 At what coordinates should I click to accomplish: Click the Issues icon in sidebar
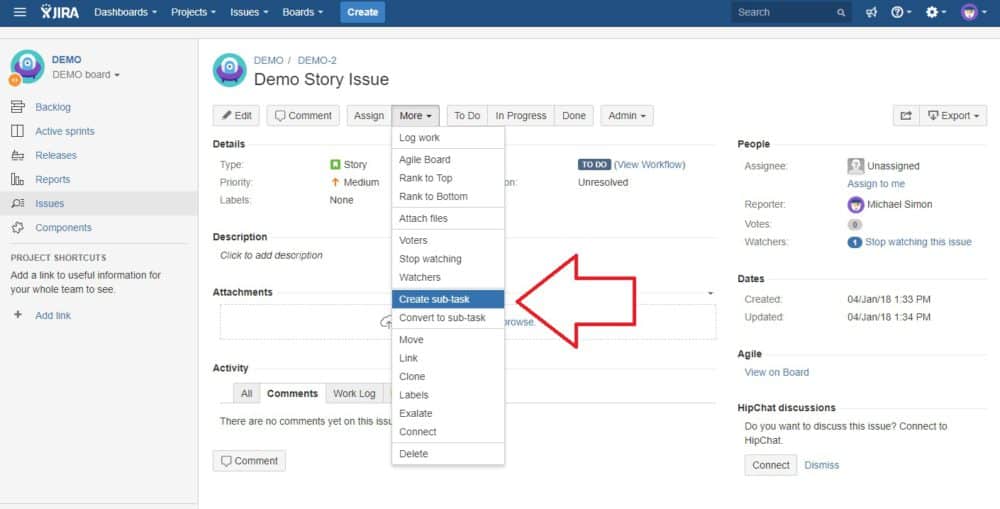[x=18, y=203]
